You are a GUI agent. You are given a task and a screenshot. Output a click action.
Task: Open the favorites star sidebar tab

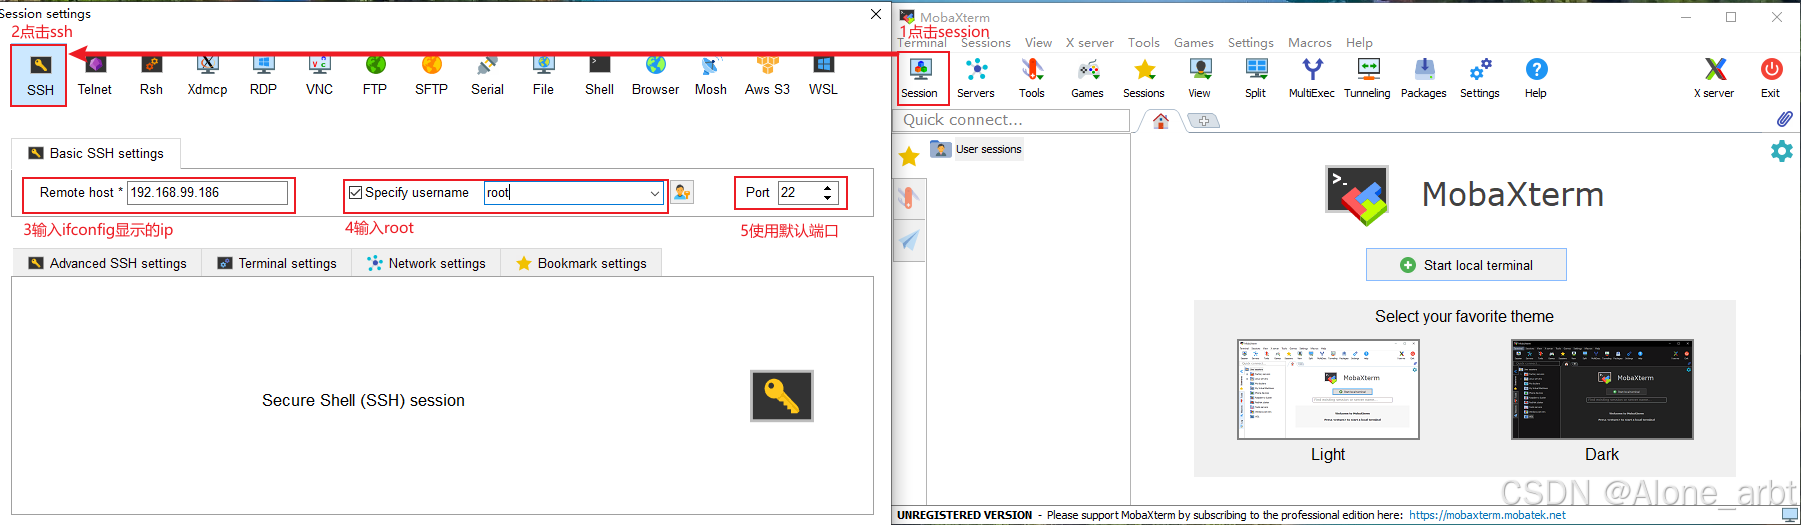[909, 156]
